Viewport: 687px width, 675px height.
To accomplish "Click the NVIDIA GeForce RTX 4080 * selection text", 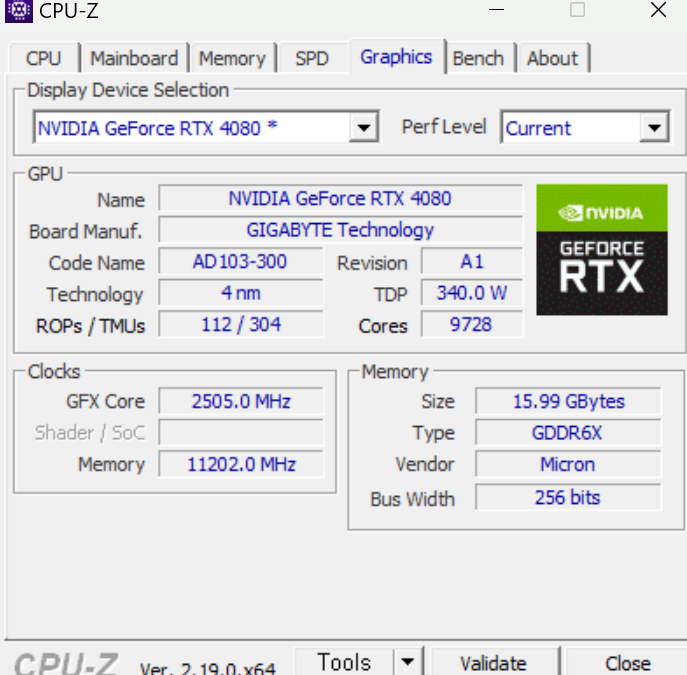I will coord(158,128).
